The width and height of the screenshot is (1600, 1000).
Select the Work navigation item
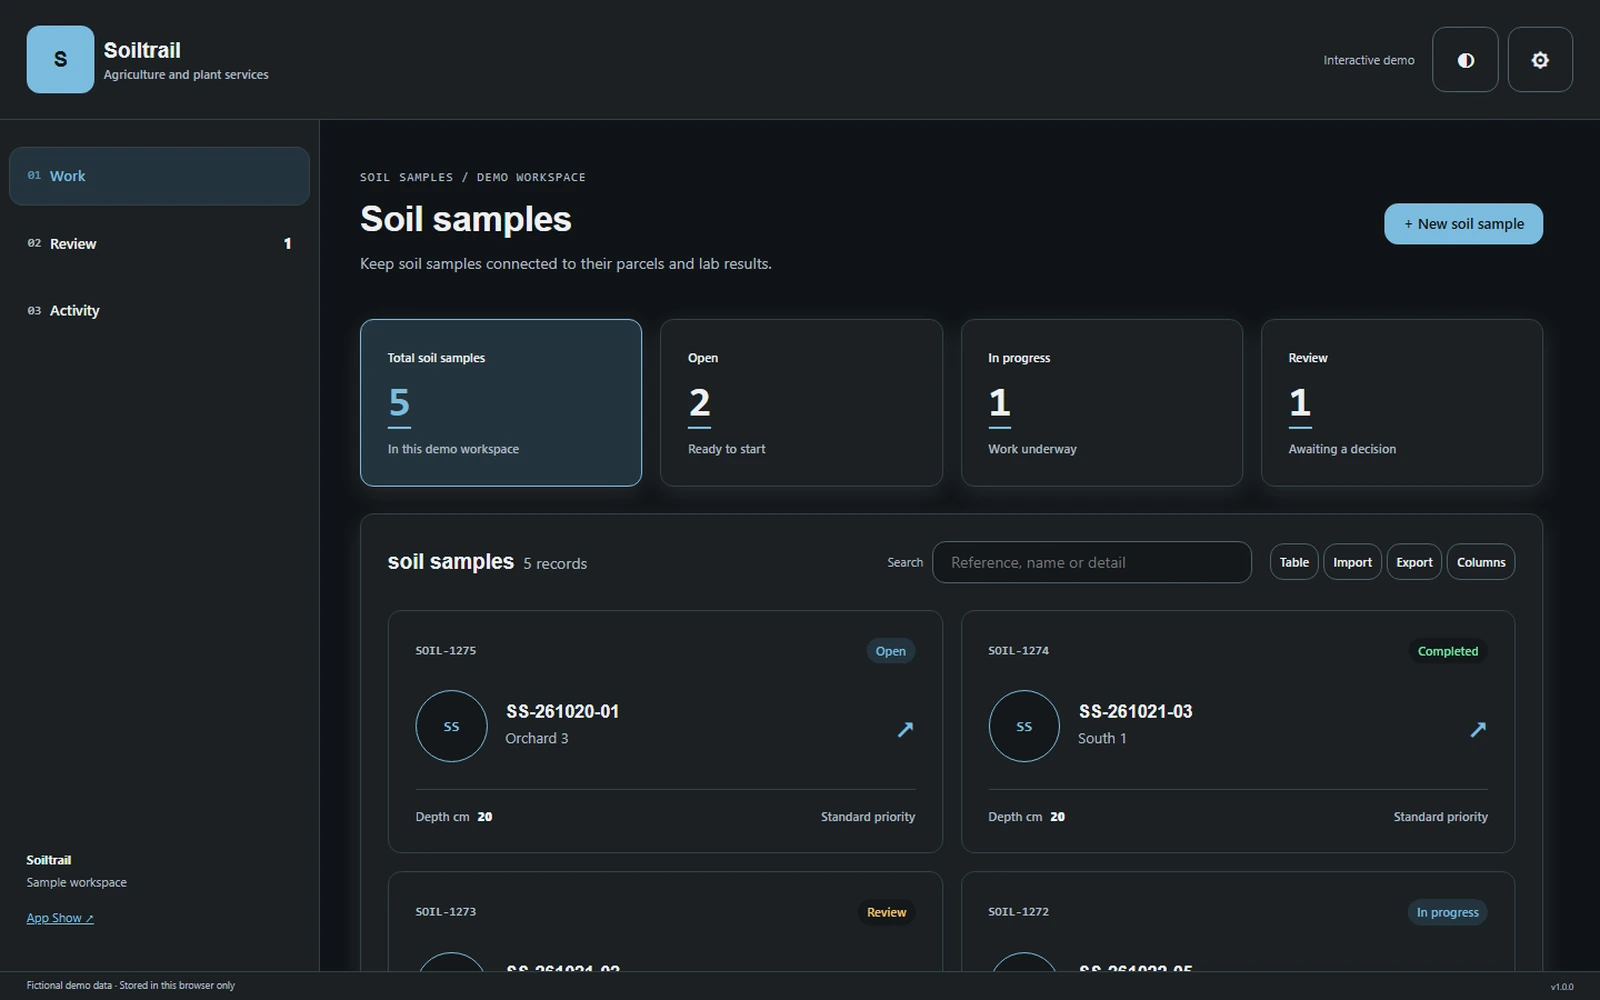pyautogui.click(x=159, y=176)
